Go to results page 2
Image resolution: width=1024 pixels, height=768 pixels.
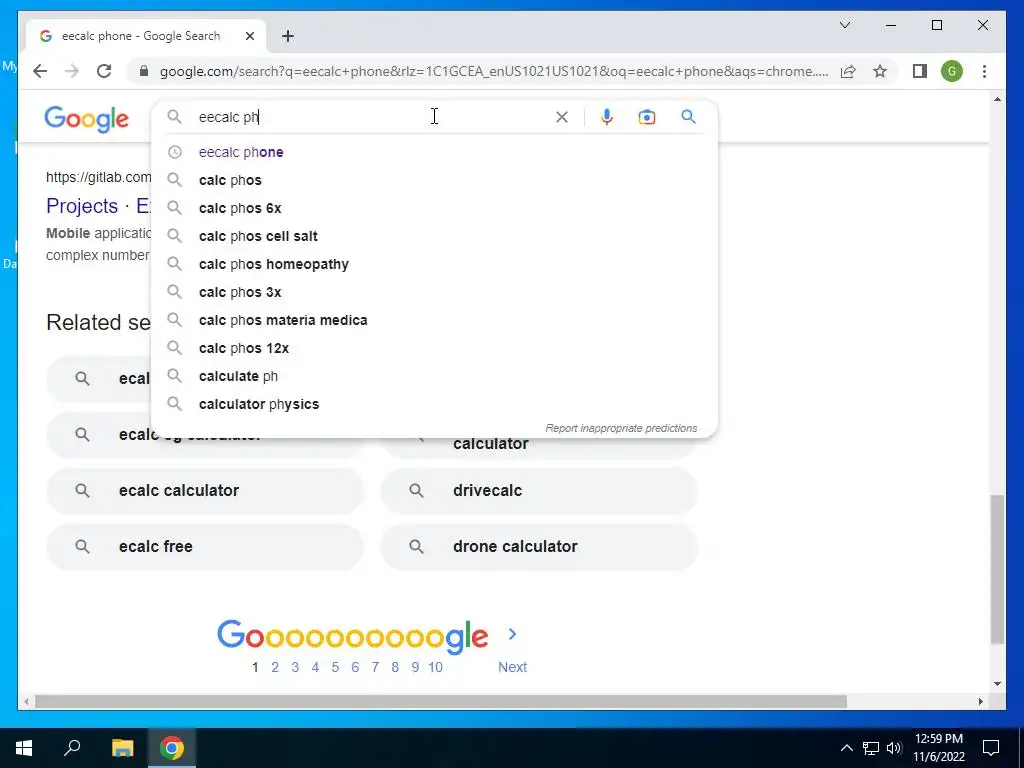coord(275,667)
